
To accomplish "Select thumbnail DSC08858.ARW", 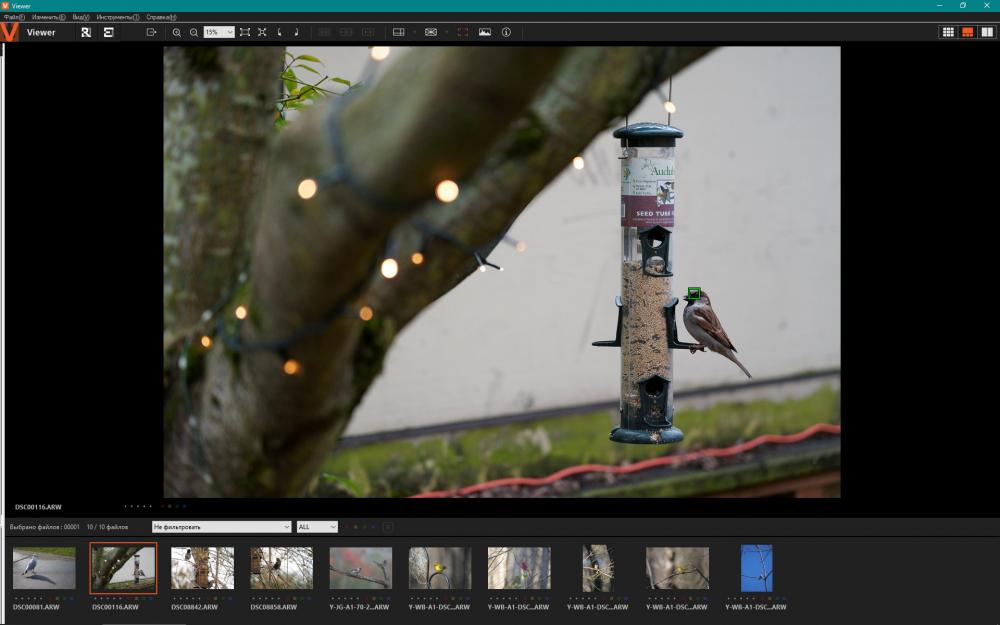I will pyautogui.click(x=281, y=568).
